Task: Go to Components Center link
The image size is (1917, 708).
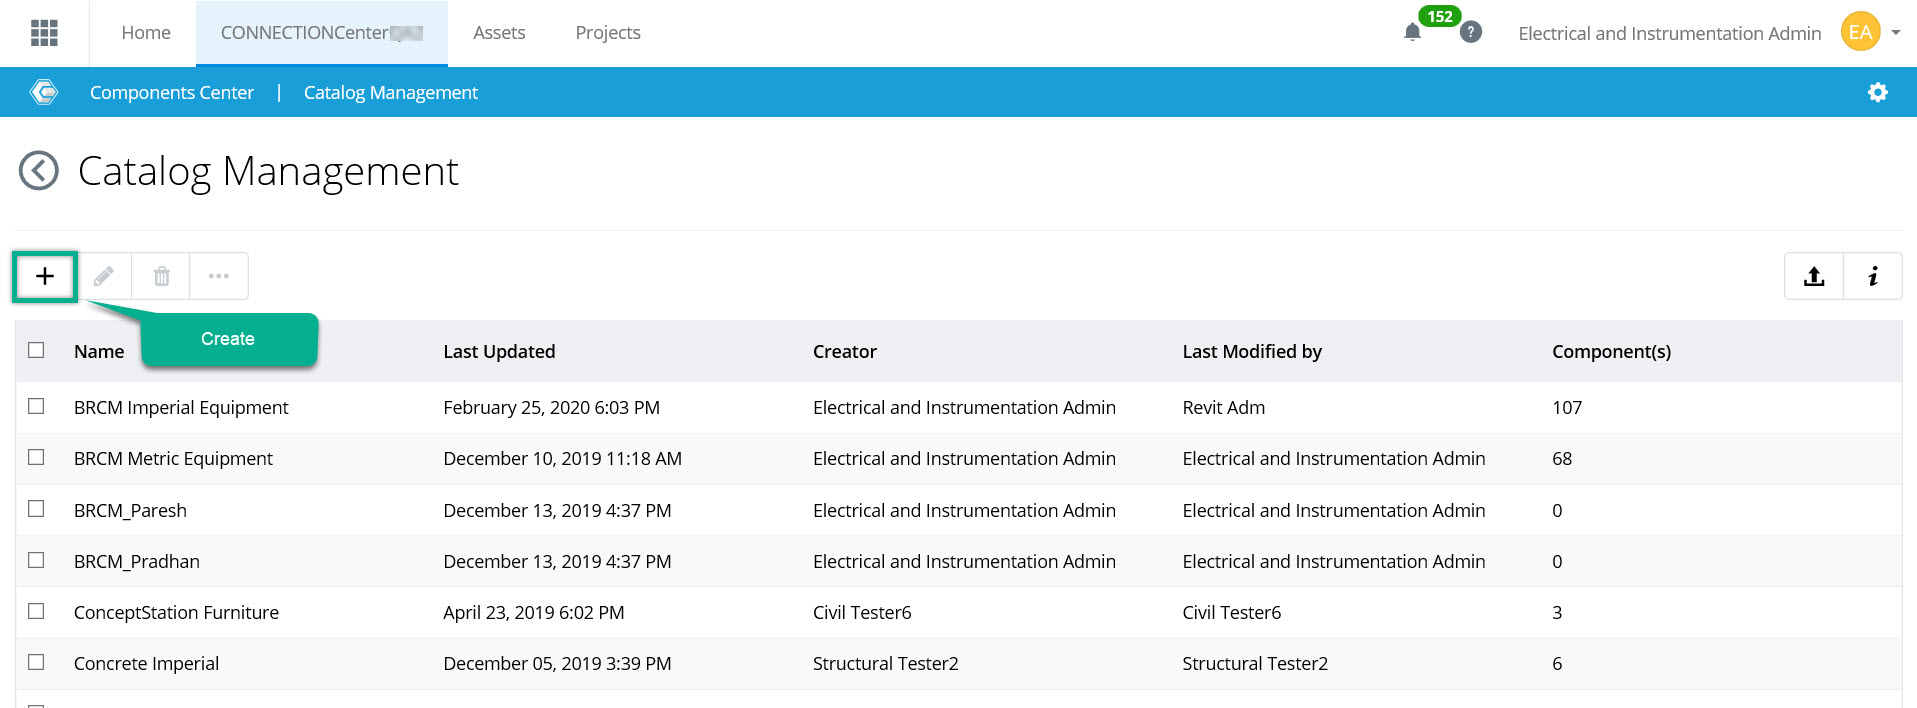Action: point(172,93)
